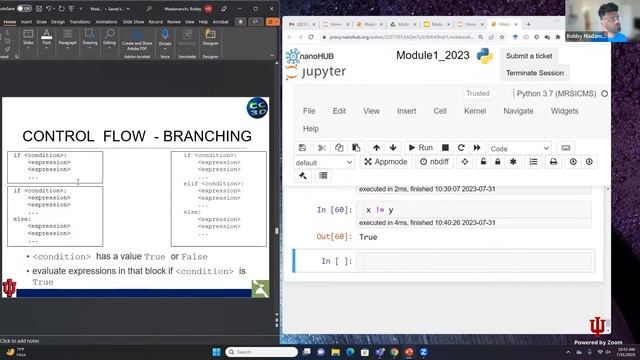
Task: Interrupt the kernel with the stop icon
Action: pos(445,148)
